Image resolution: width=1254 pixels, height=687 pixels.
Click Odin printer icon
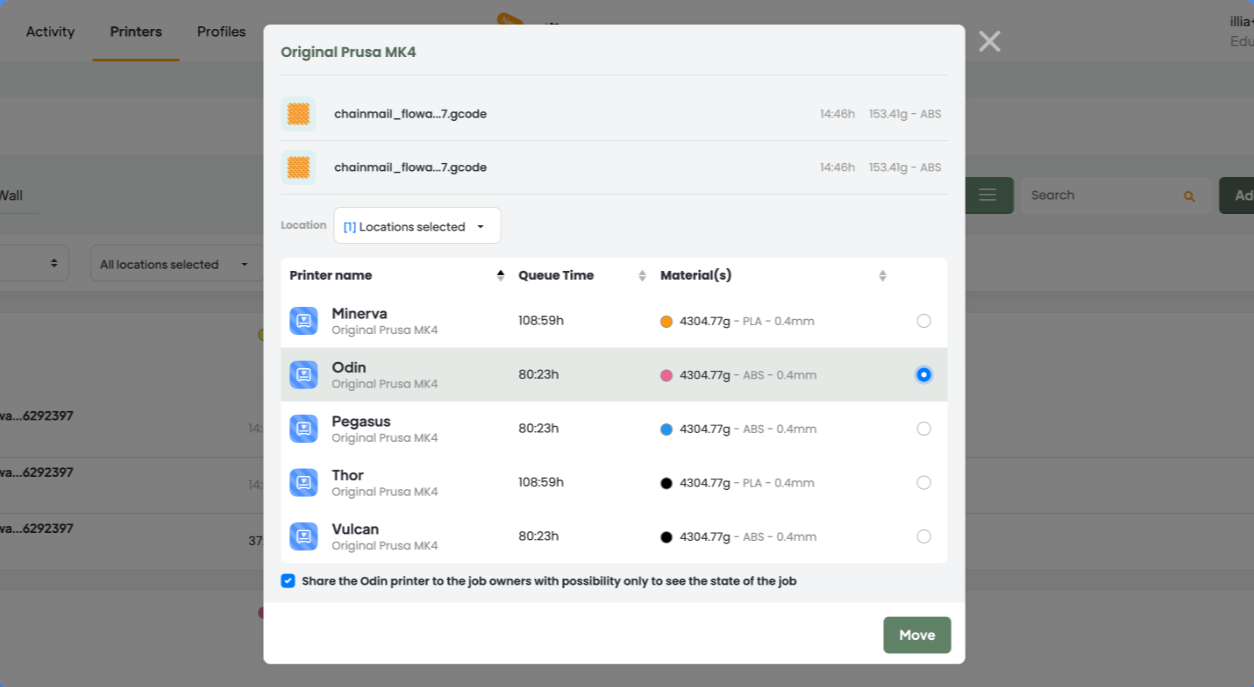304,375
